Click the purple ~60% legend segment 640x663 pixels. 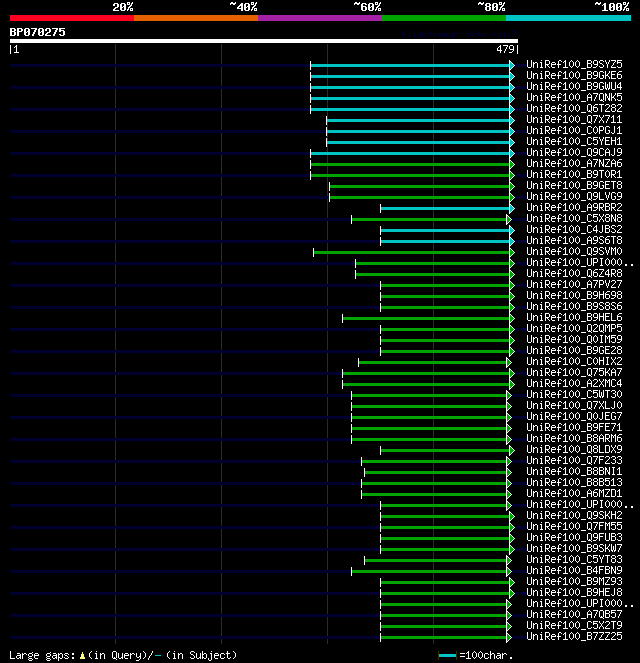coord(320,18)
